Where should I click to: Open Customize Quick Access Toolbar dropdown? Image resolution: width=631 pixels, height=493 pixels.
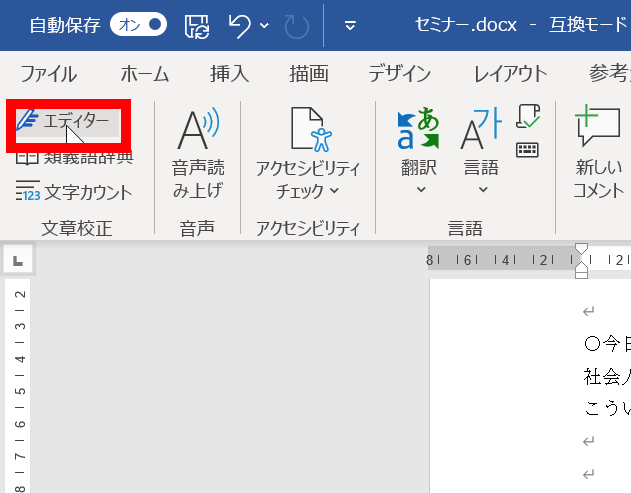coord(350,26)
